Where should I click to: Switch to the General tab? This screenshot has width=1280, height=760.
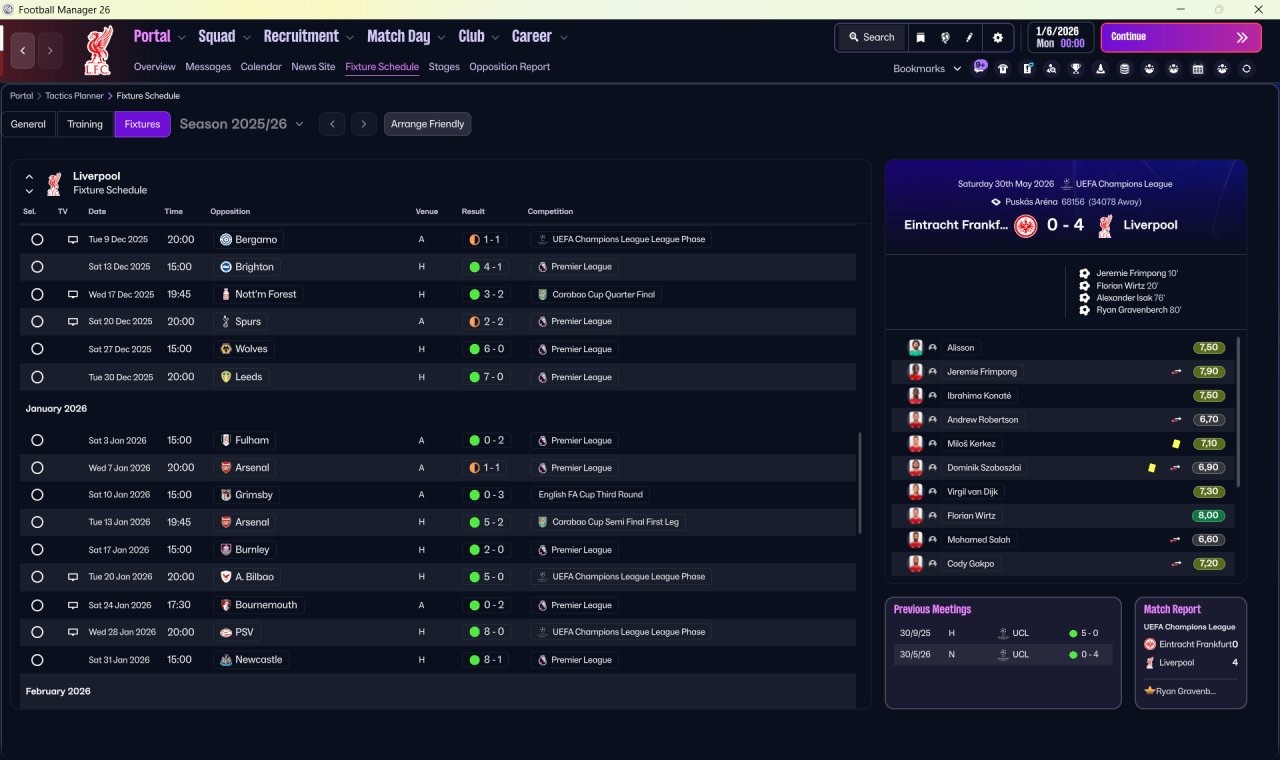28,124
